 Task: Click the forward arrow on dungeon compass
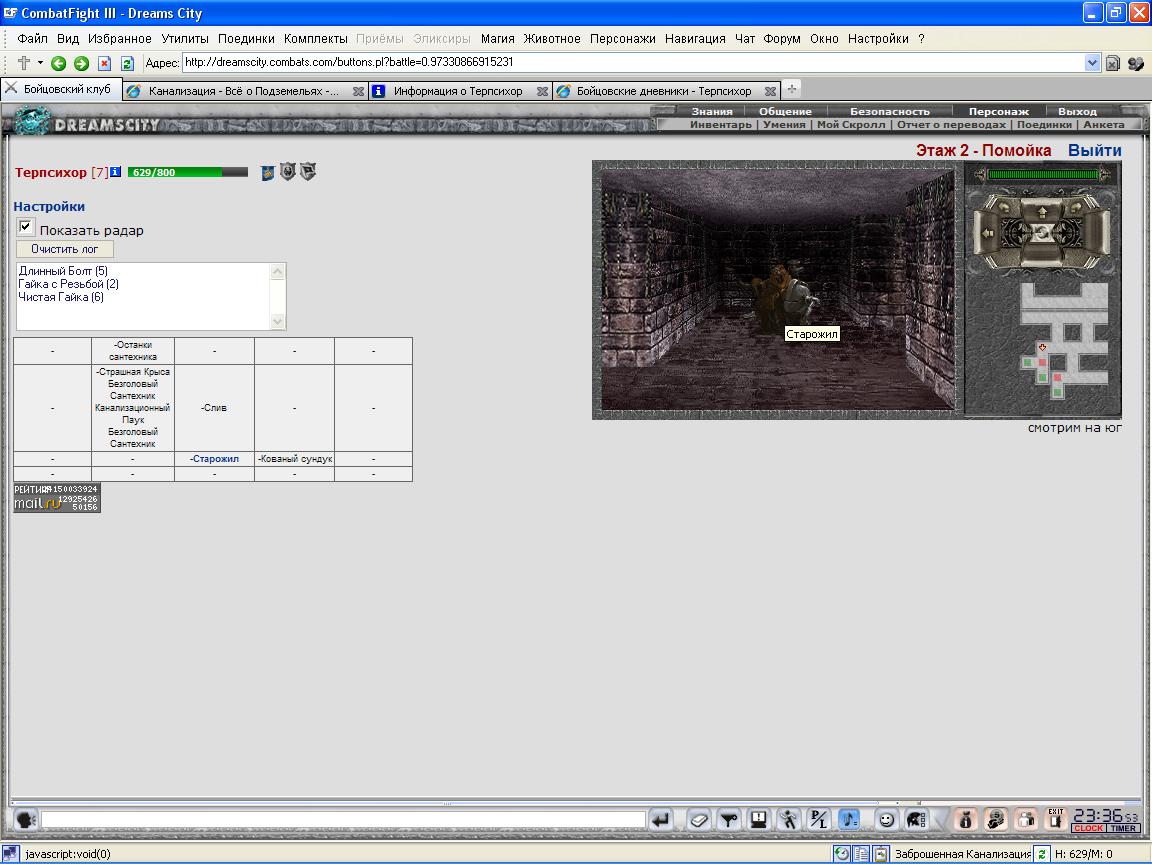(1042, 212)
